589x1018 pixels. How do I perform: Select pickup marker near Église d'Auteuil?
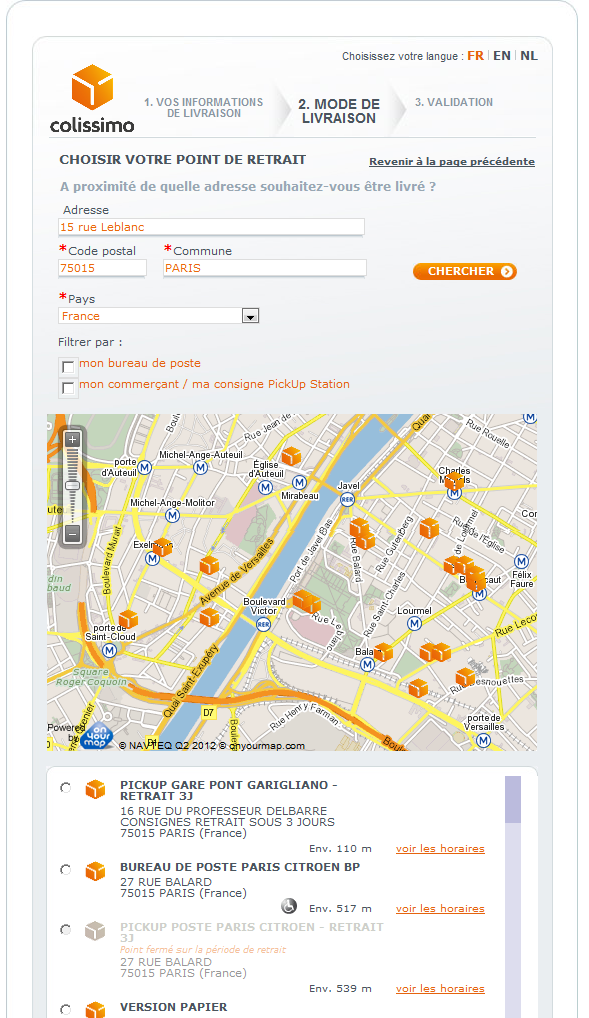pyautogui.click(x=292, y=456)
